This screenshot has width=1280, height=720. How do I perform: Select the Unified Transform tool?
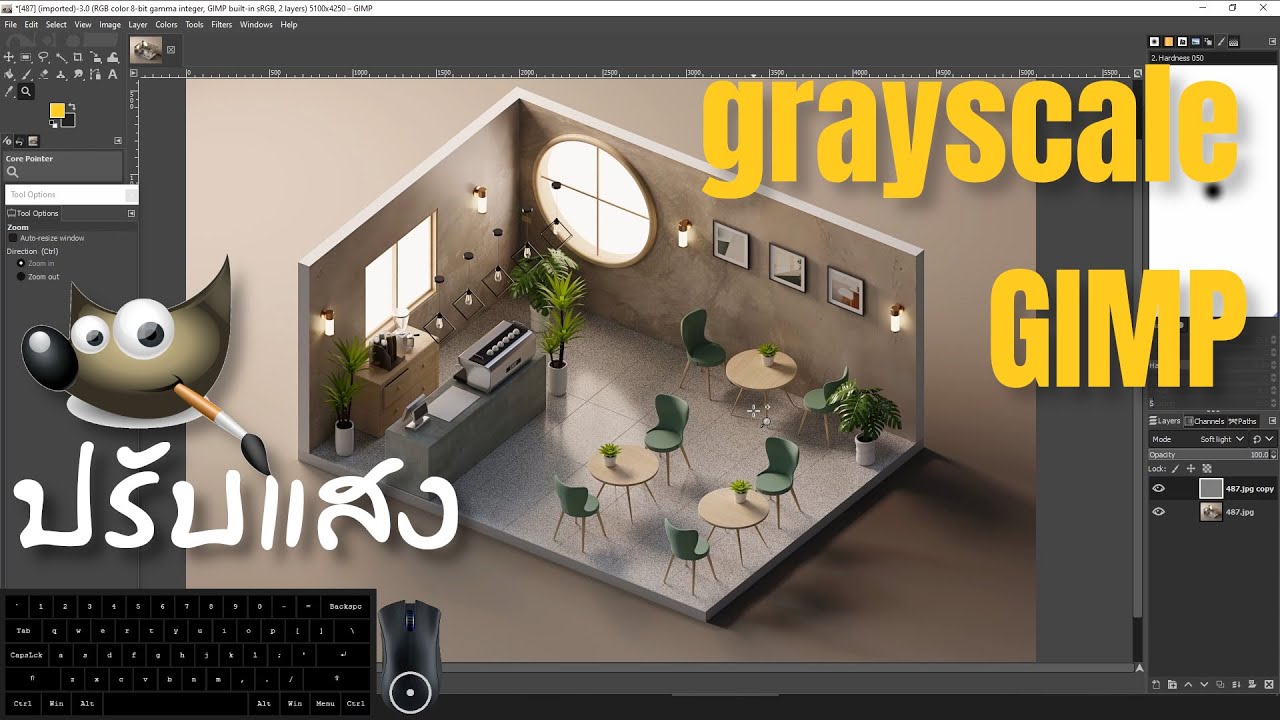(x=96, y=57)
